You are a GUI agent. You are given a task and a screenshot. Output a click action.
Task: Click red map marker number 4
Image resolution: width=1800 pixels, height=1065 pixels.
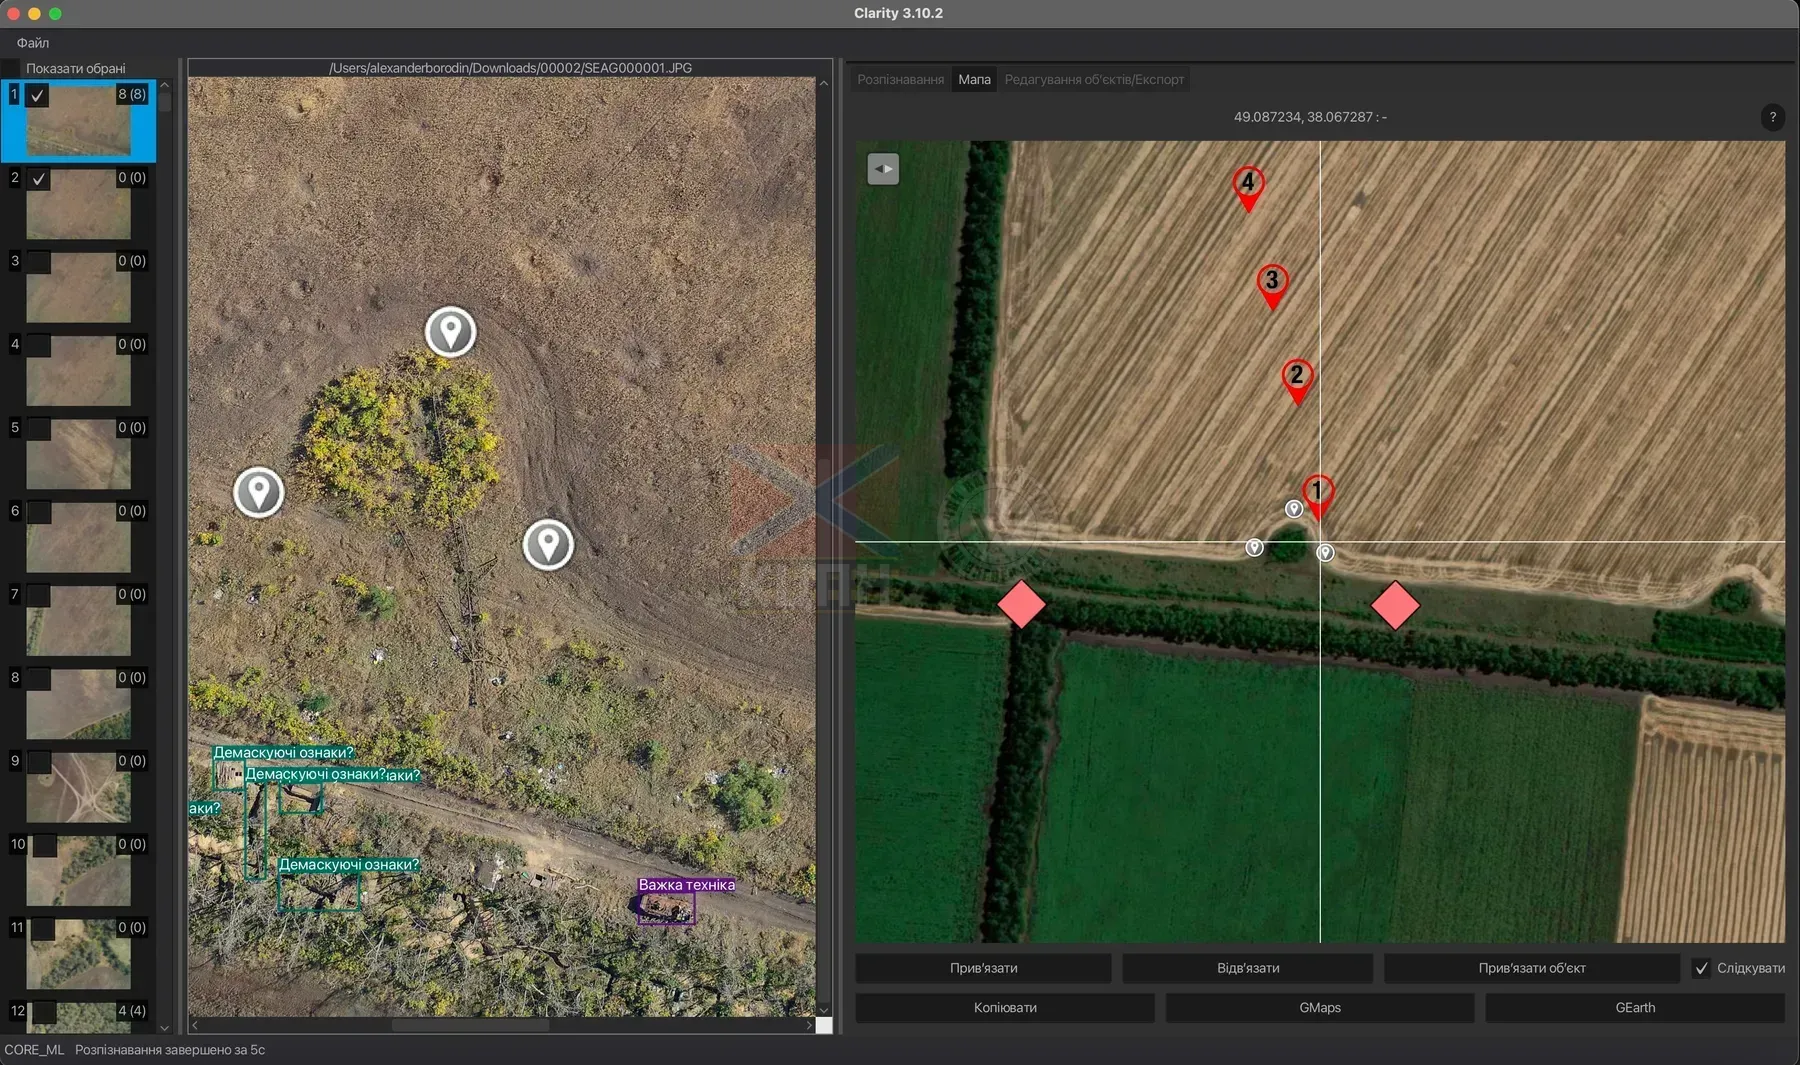pos(1247,187)
